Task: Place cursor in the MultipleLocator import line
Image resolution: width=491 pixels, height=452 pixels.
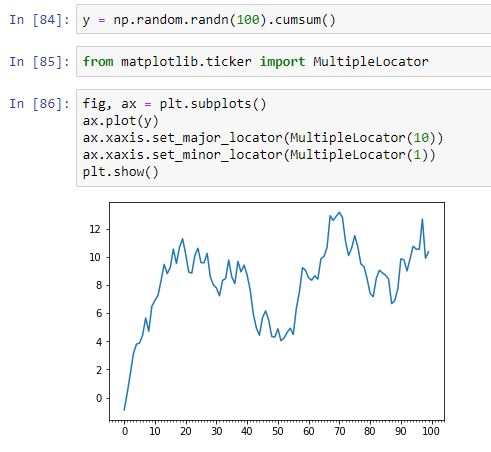Action: coord(255,62)
